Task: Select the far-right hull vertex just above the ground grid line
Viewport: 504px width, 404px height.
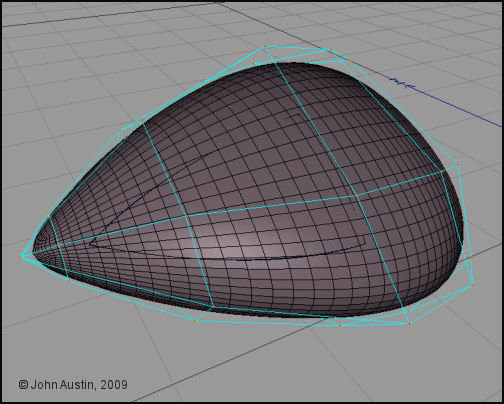Action: click(472, 259)
